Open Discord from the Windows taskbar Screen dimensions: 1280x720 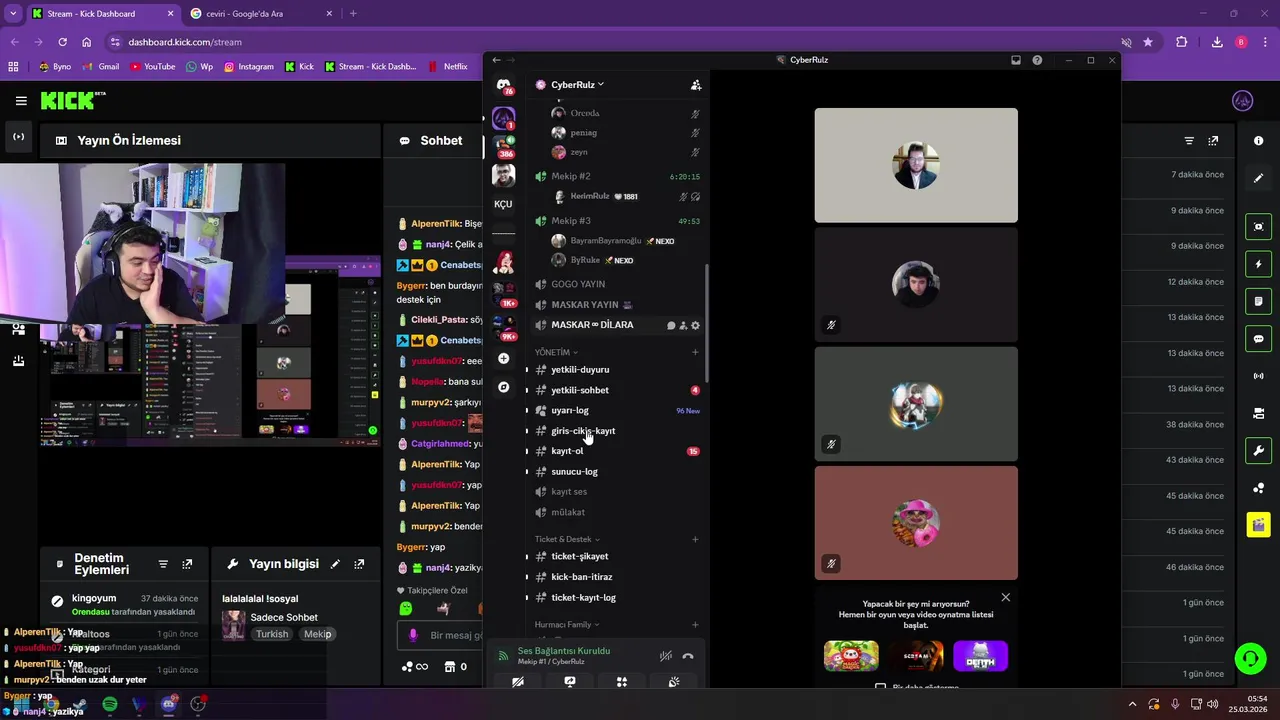pyautogui.click(x=169, y=704)
